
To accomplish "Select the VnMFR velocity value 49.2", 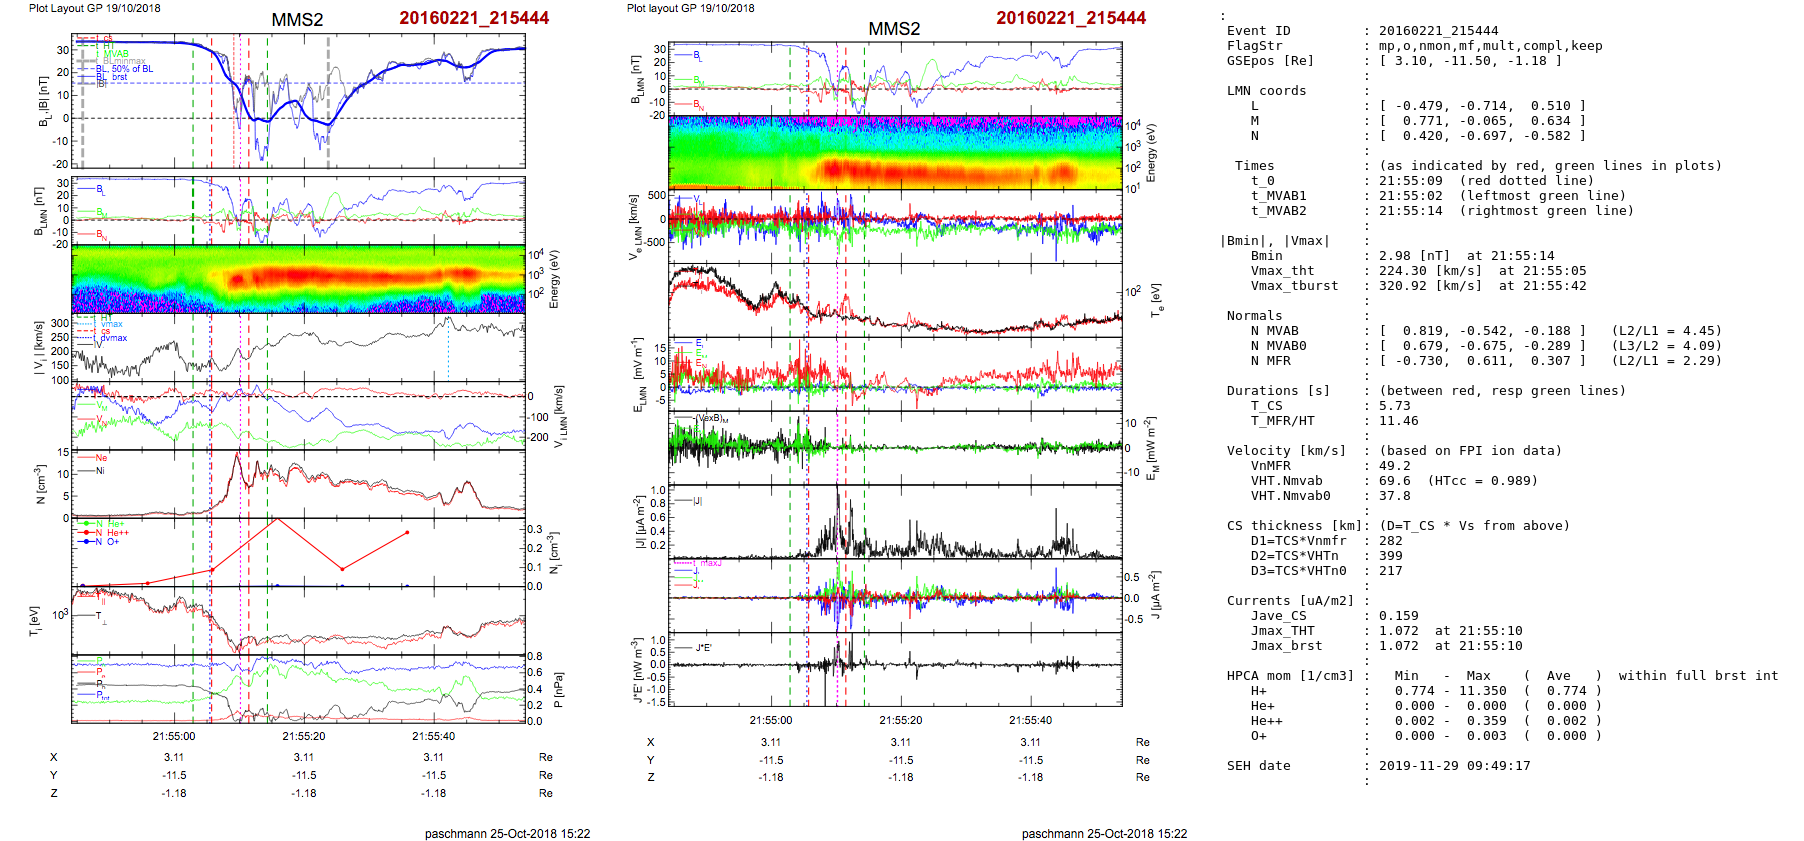I will coord(1395,466).
